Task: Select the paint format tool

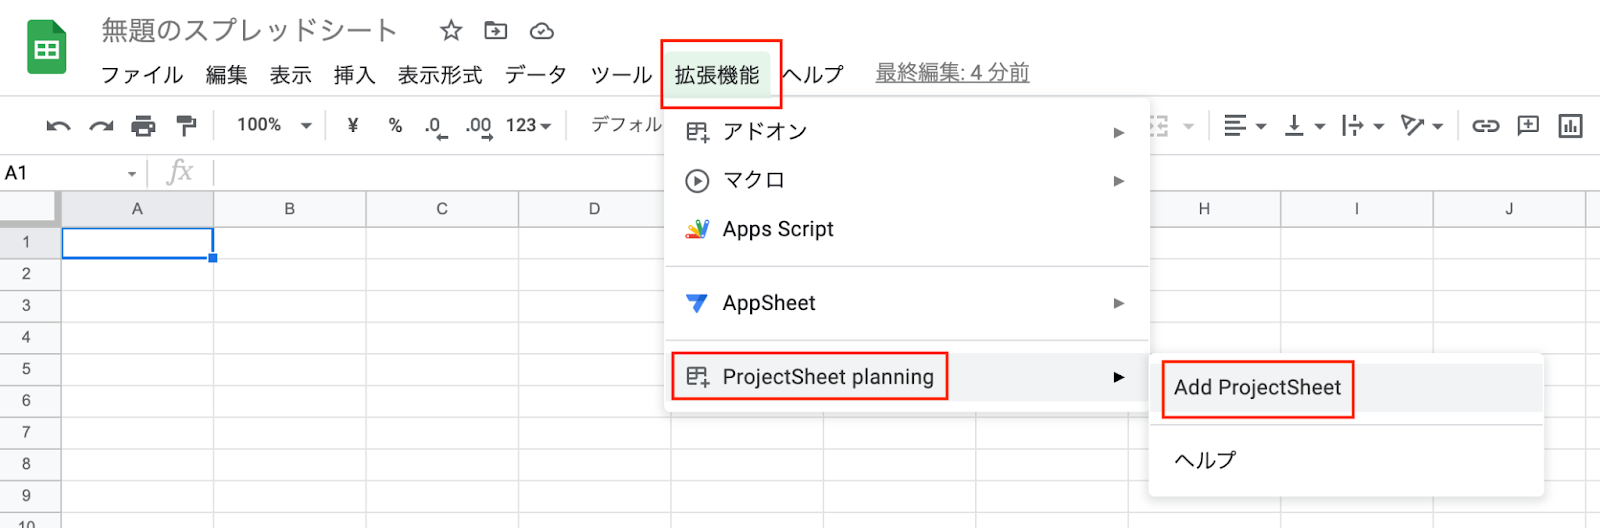Action: click(x=186, y=126)
